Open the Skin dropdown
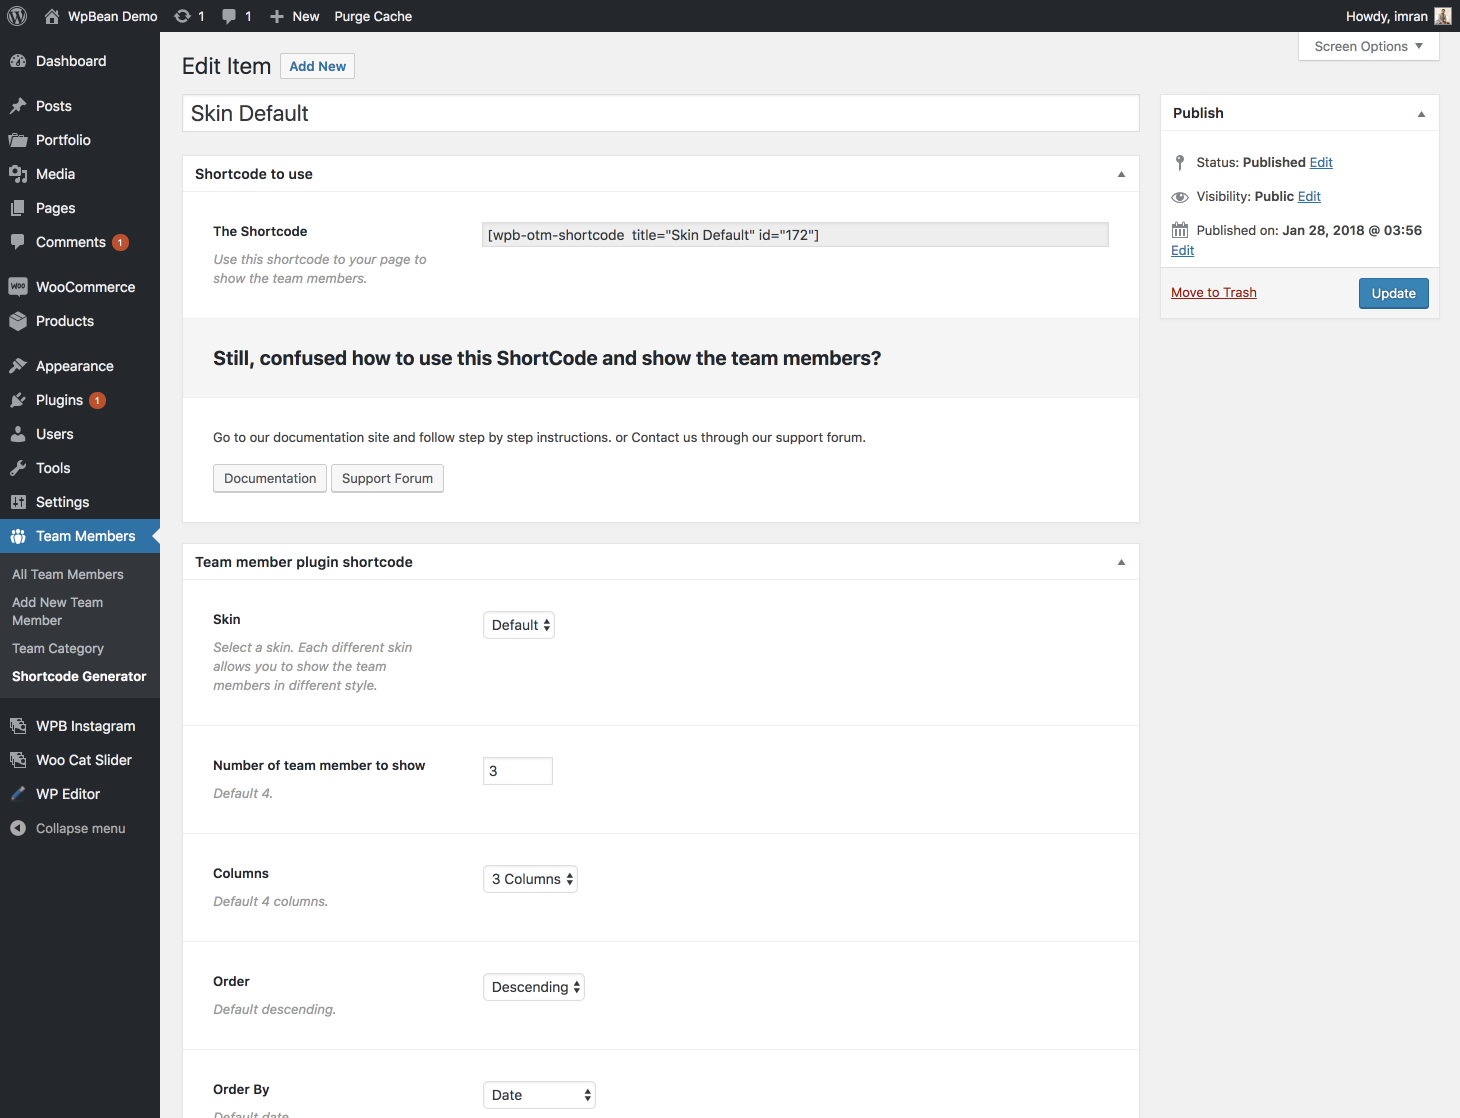 point(519,625)
